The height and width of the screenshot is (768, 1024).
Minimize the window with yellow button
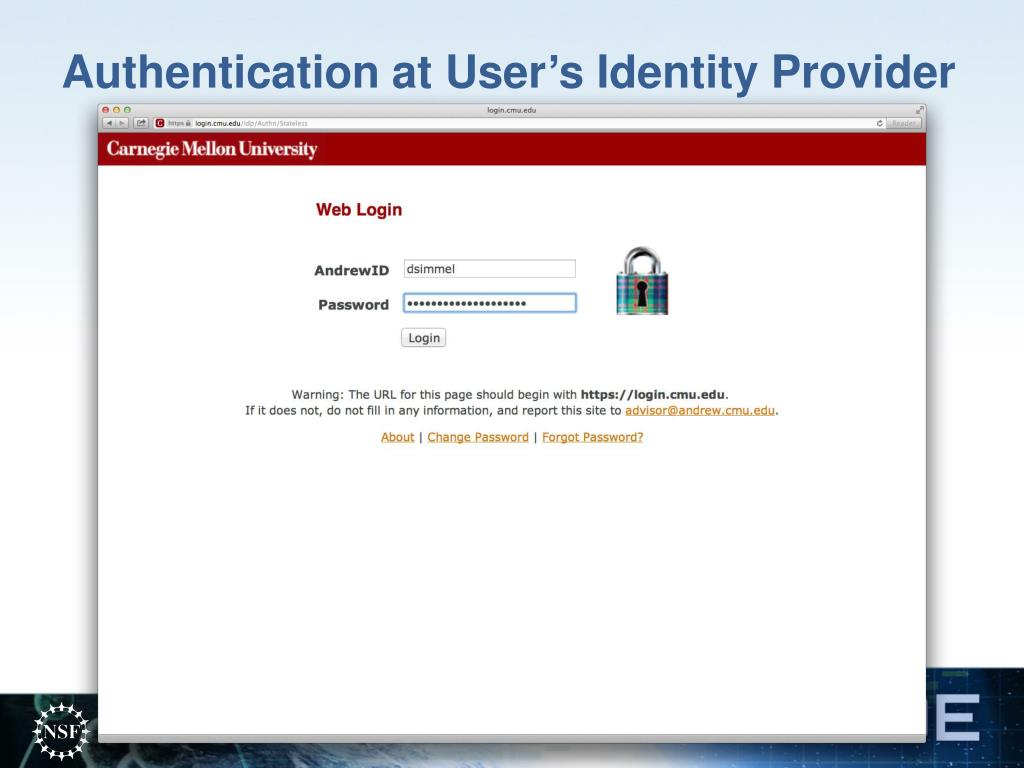click(116, 110)
